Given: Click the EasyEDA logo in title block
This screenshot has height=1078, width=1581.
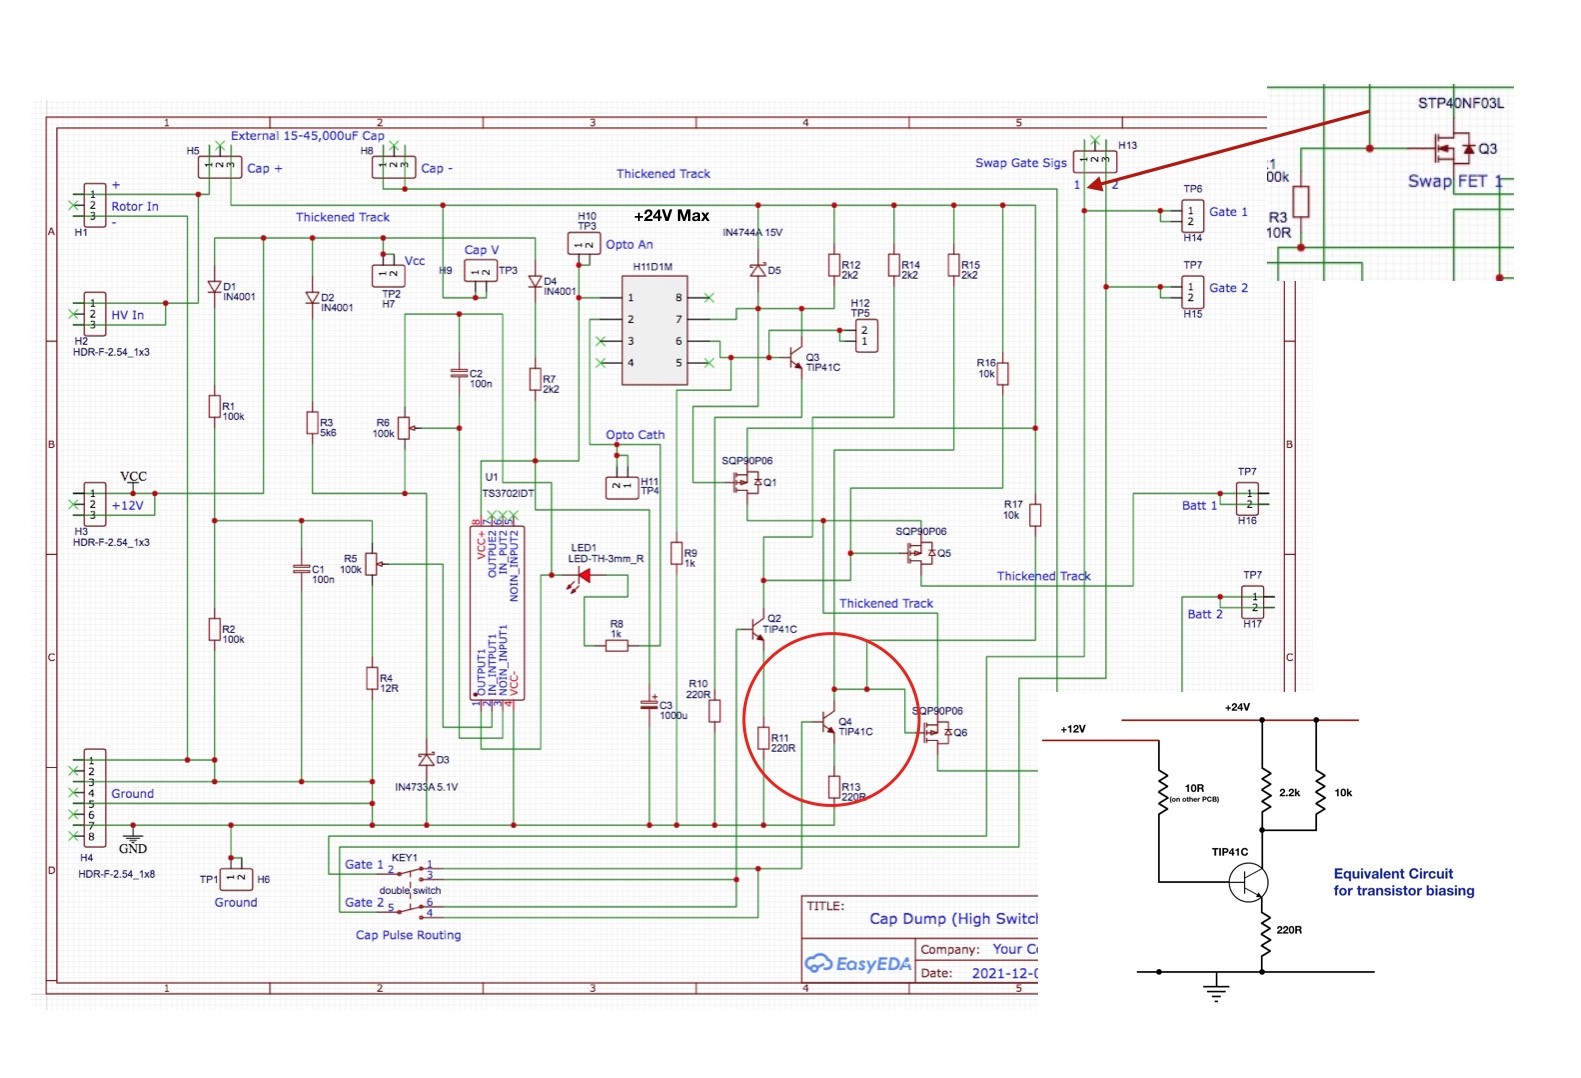Looking at the screenshot, I should point(858,964).
